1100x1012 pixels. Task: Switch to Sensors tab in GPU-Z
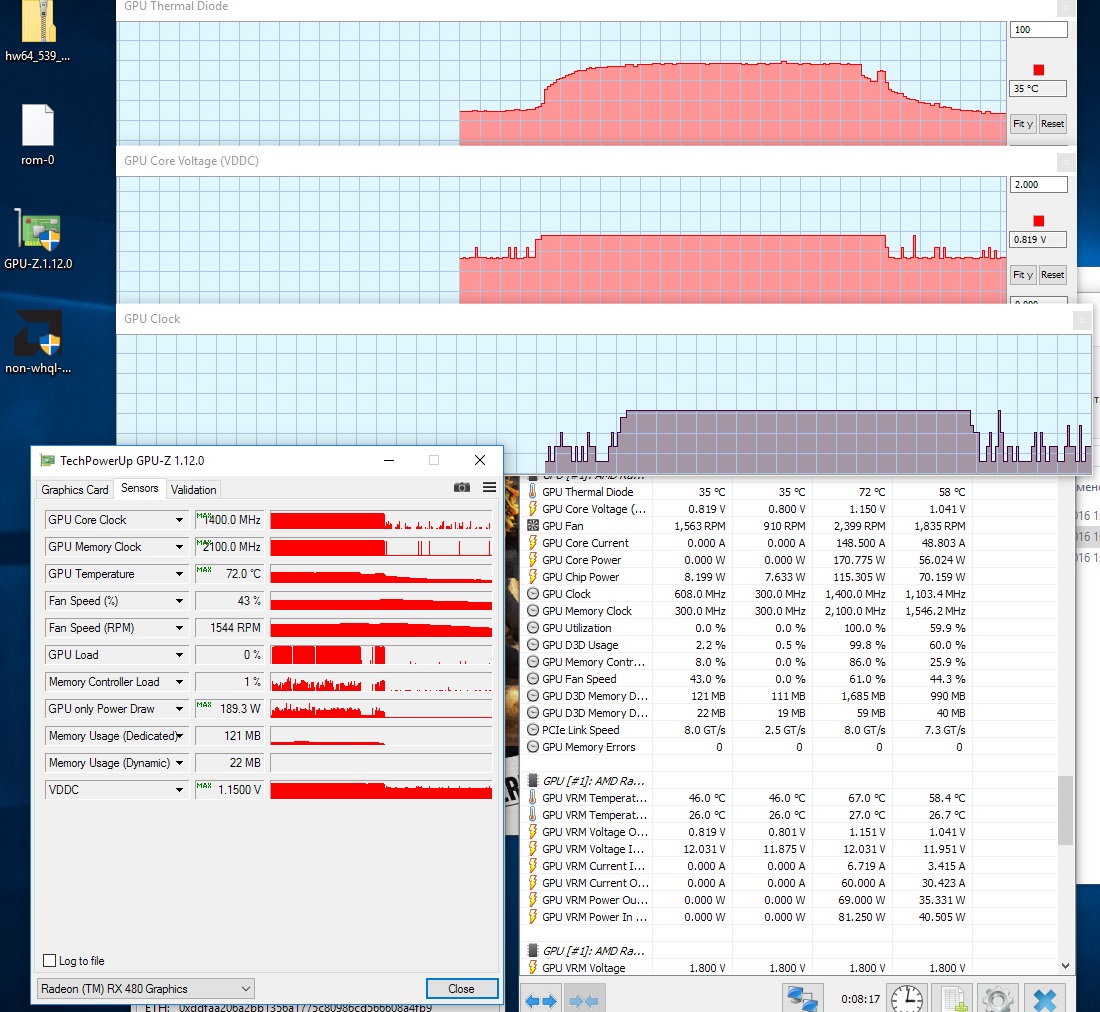point(140,488)
